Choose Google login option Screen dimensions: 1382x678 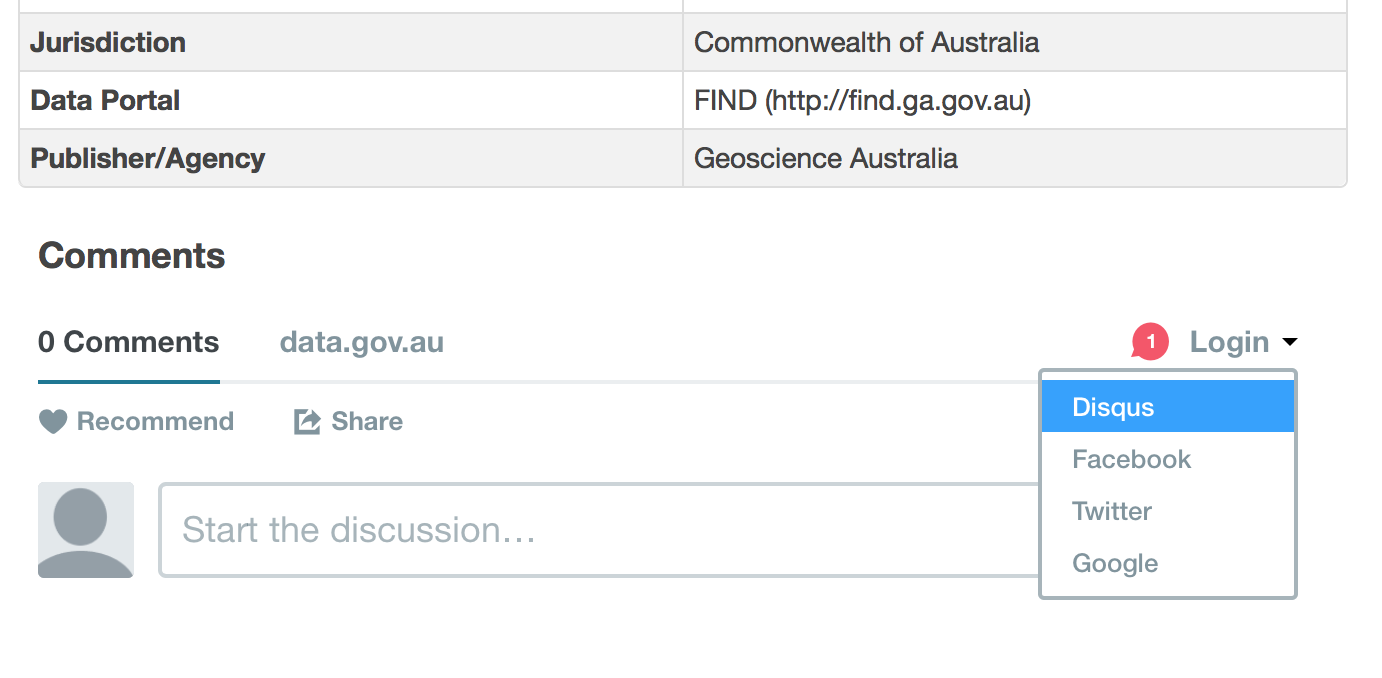[x=1115, y=563]
